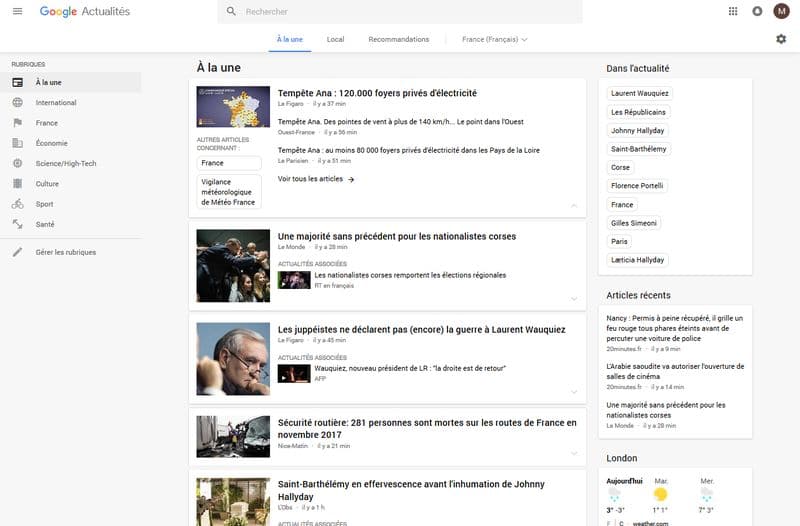800x526 pixels.
Task: Click the Johnny Hallyday trending chip
Action: (637, 131)
